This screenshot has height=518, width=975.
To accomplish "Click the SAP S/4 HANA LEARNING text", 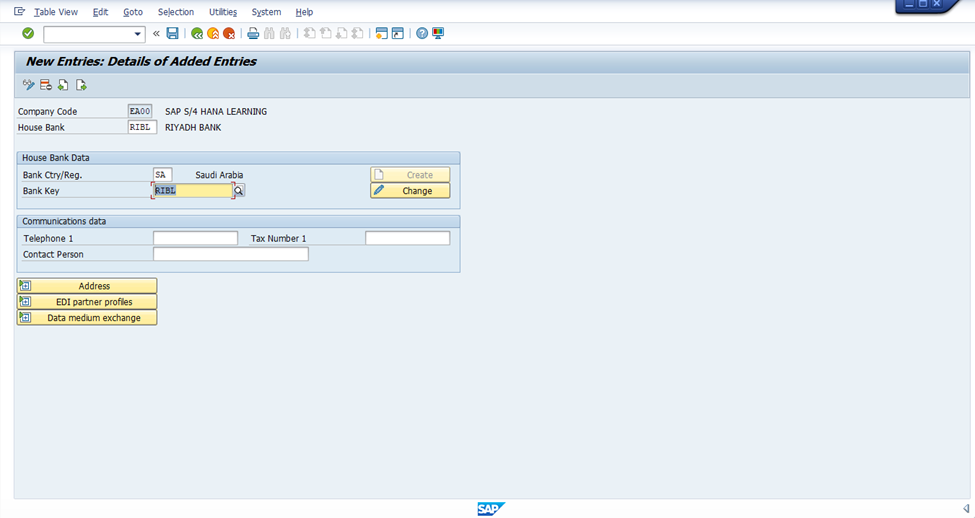I will click(x=216, y=111).
